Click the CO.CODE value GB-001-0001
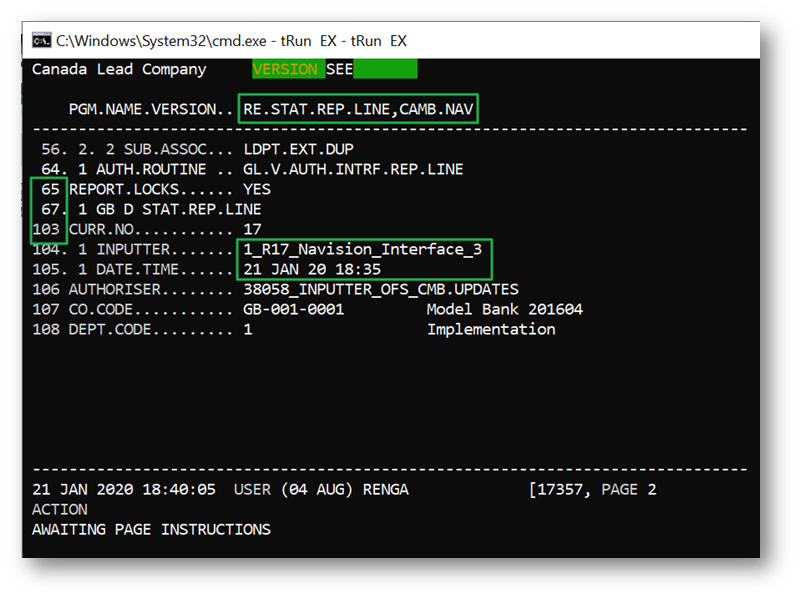The image size is (802, 600). [293, 309]
